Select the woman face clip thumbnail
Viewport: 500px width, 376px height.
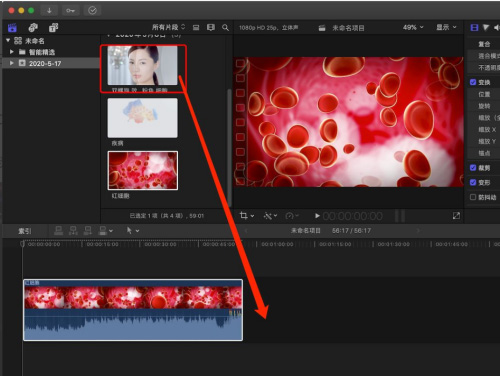(143, 65)
